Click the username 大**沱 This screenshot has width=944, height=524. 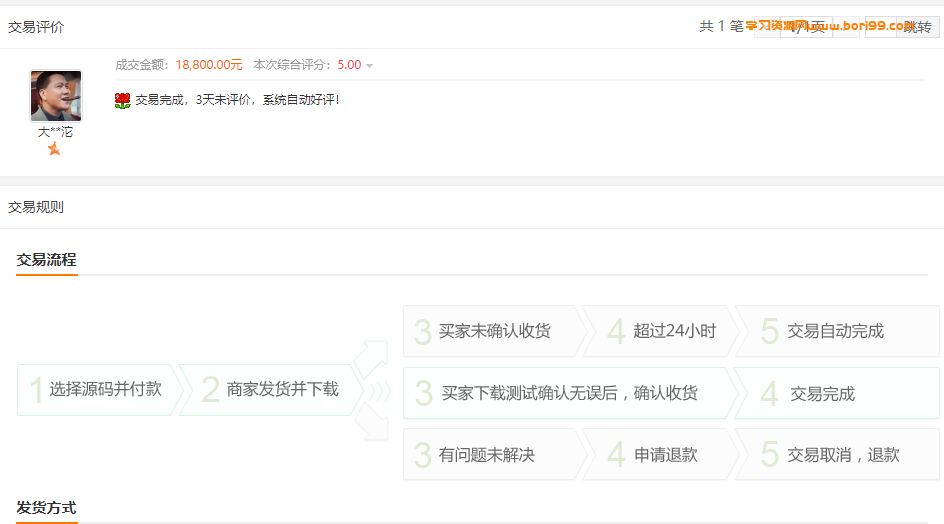[x=55, y=132]
